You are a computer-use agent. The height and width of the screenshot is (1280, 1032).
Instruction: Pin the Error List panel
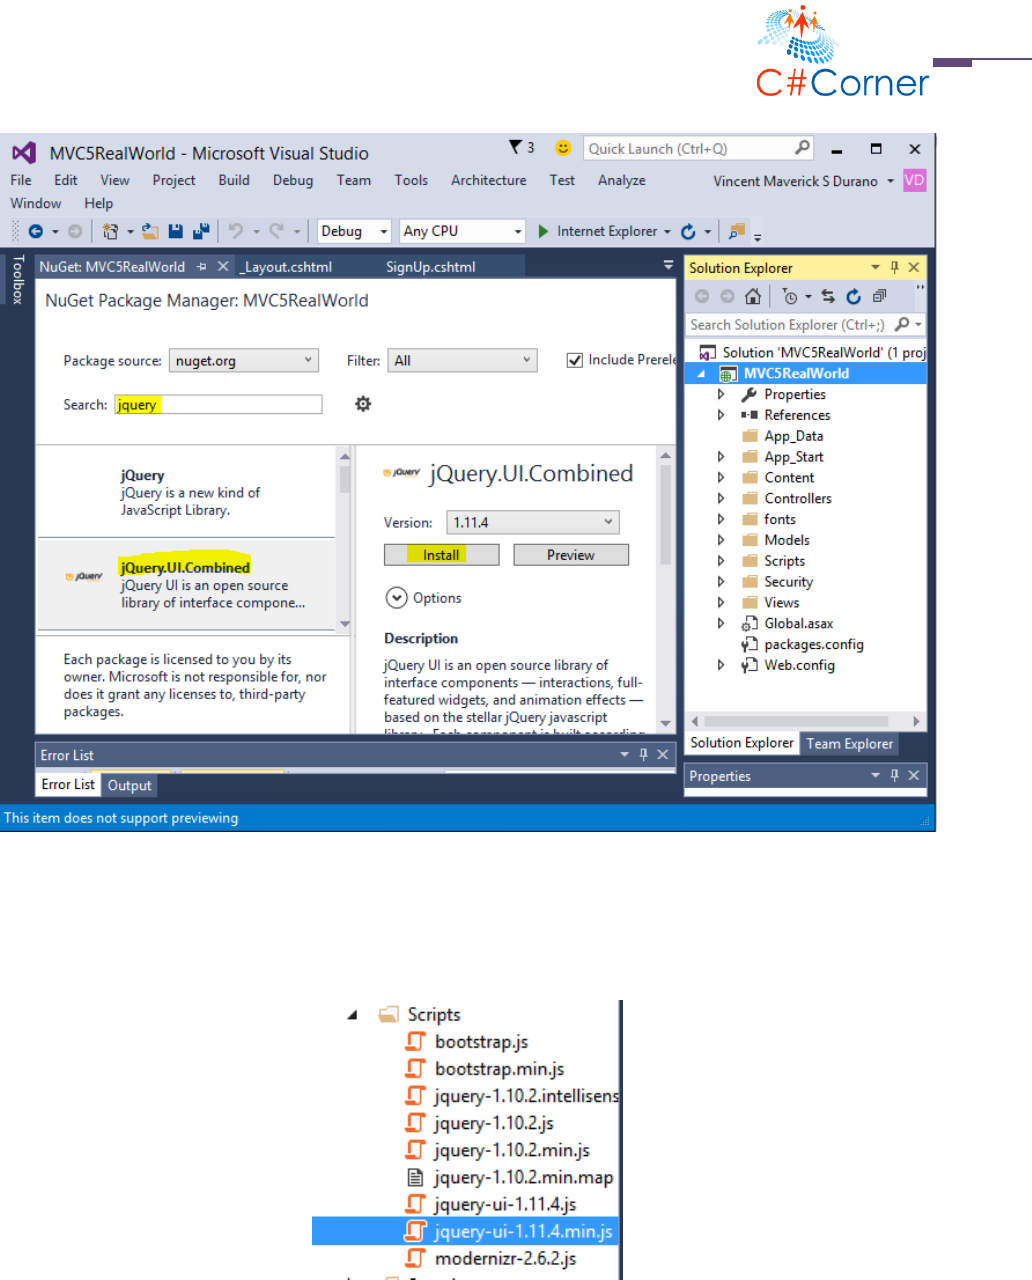[643, 755]
